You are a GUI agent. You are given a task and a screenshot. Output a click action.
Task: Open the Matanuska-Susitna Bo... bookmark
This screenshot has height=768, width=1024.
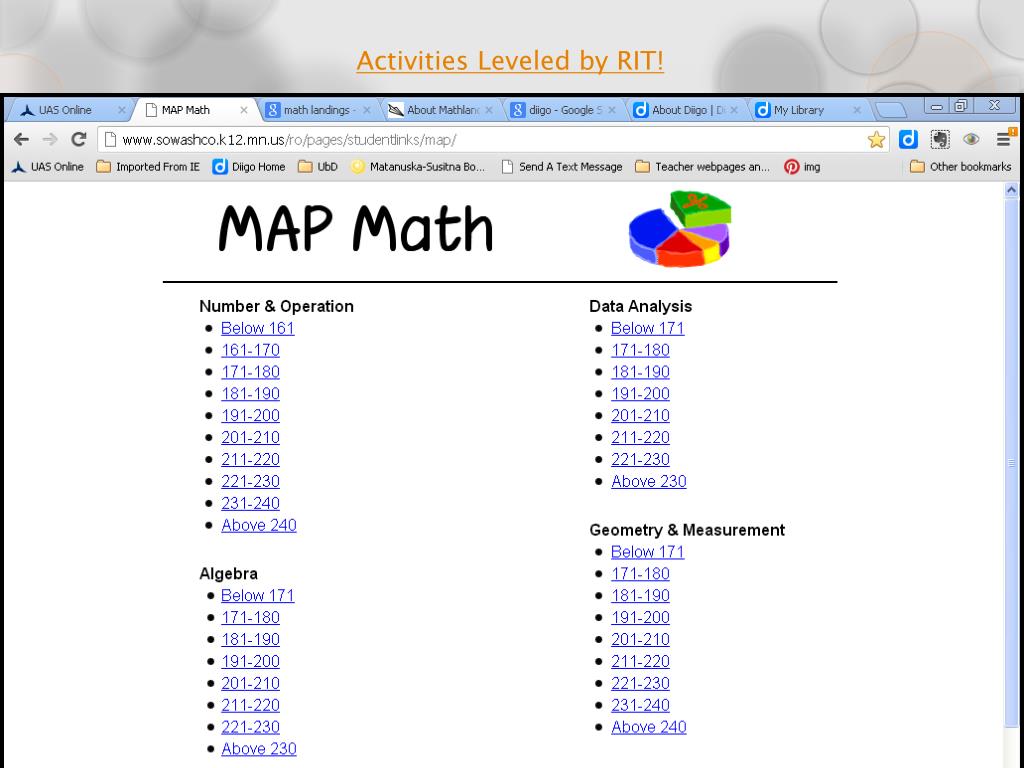click(x=418, y=167)
